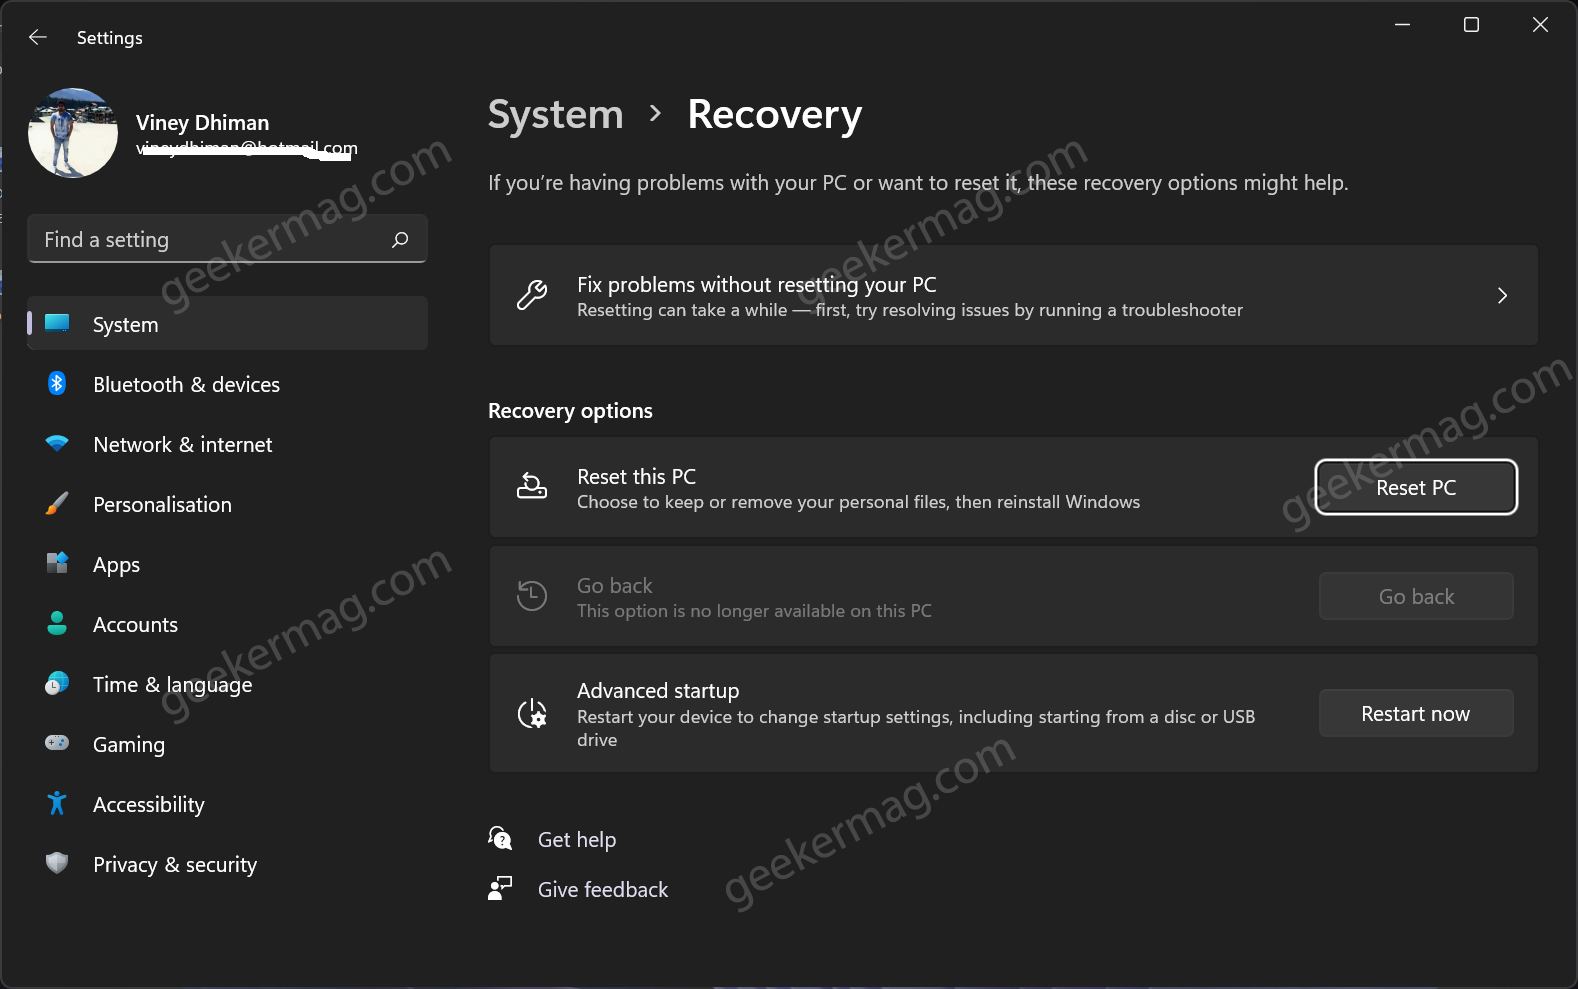The image size is (1578, 989).
Task: Expand the troubleshooter card chevron
Action: tap(1502, 296)
